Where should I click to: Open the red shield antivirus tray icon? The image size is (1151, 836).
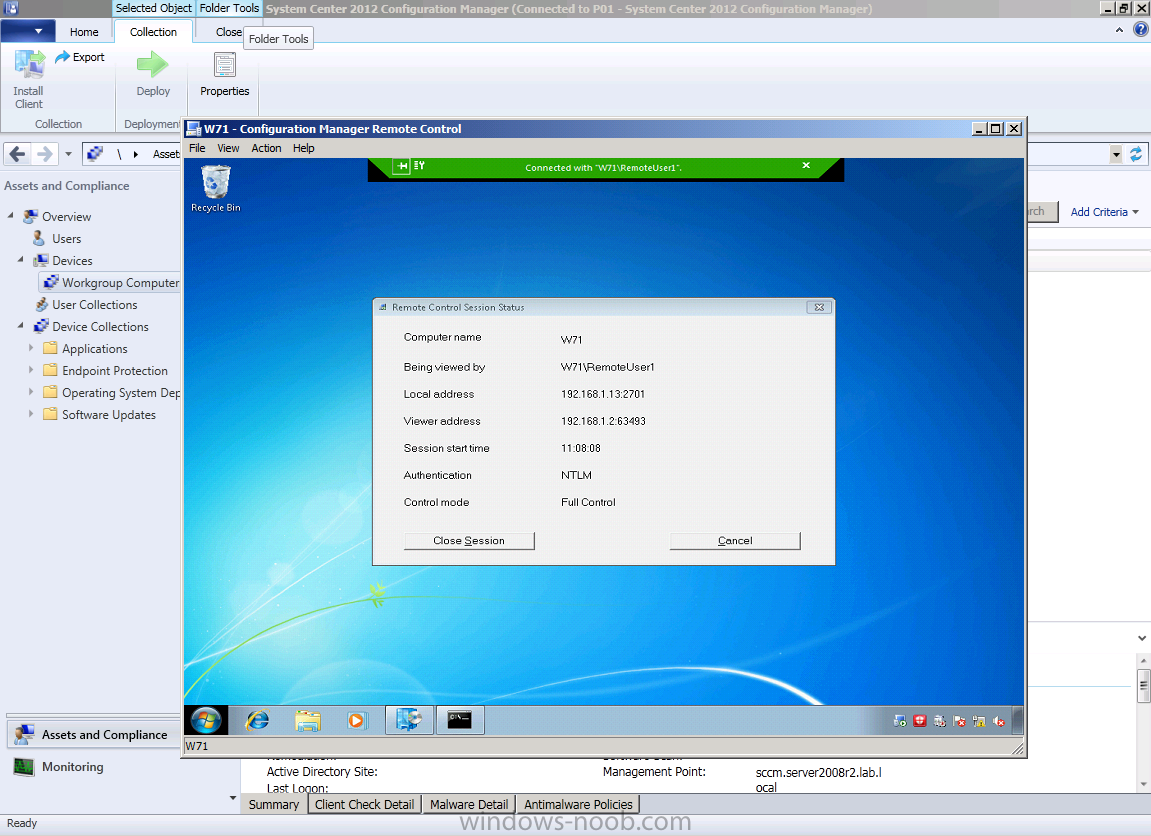tap(920, 721)
